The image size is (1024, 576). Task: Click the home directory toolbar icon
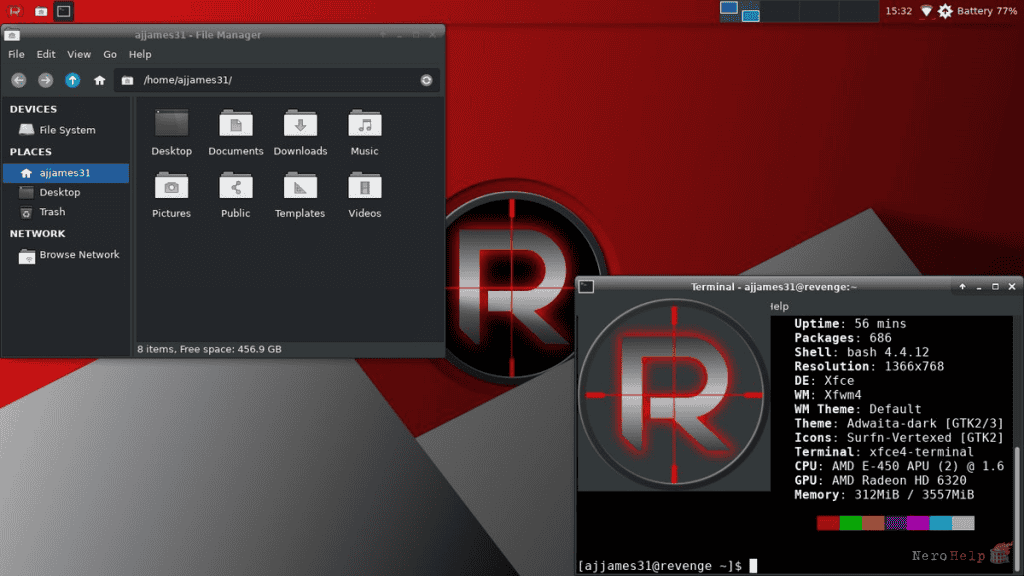point(99,80)
